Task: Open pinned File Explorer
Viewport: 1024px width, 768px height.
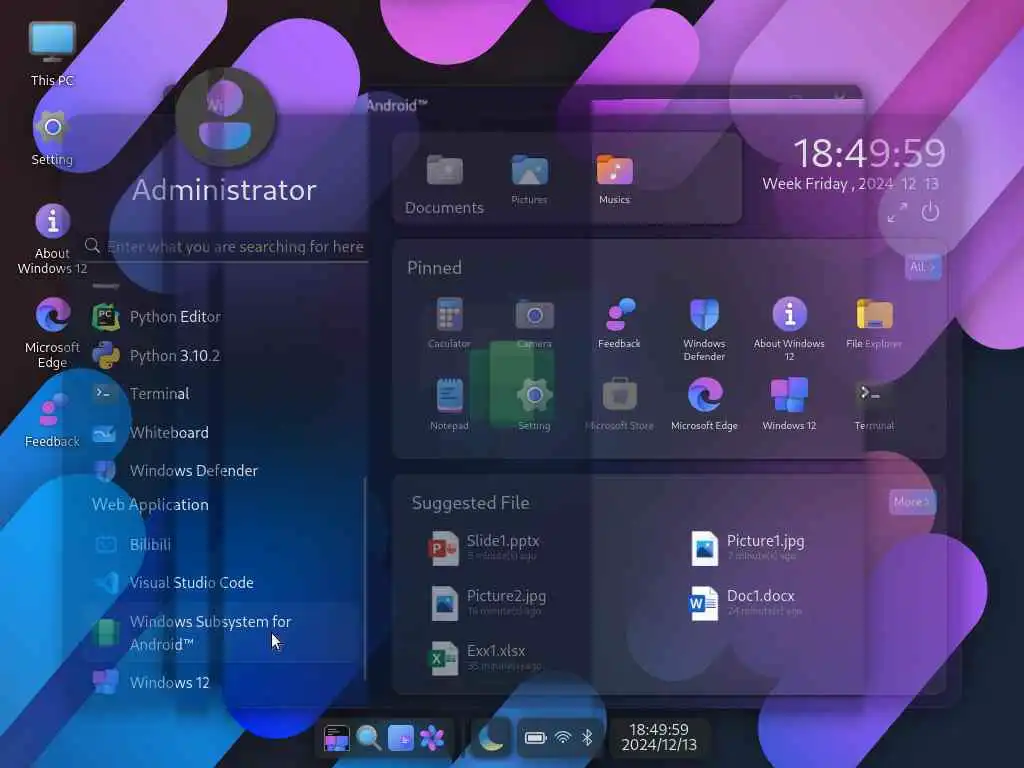Action: (x=874, y=323)
